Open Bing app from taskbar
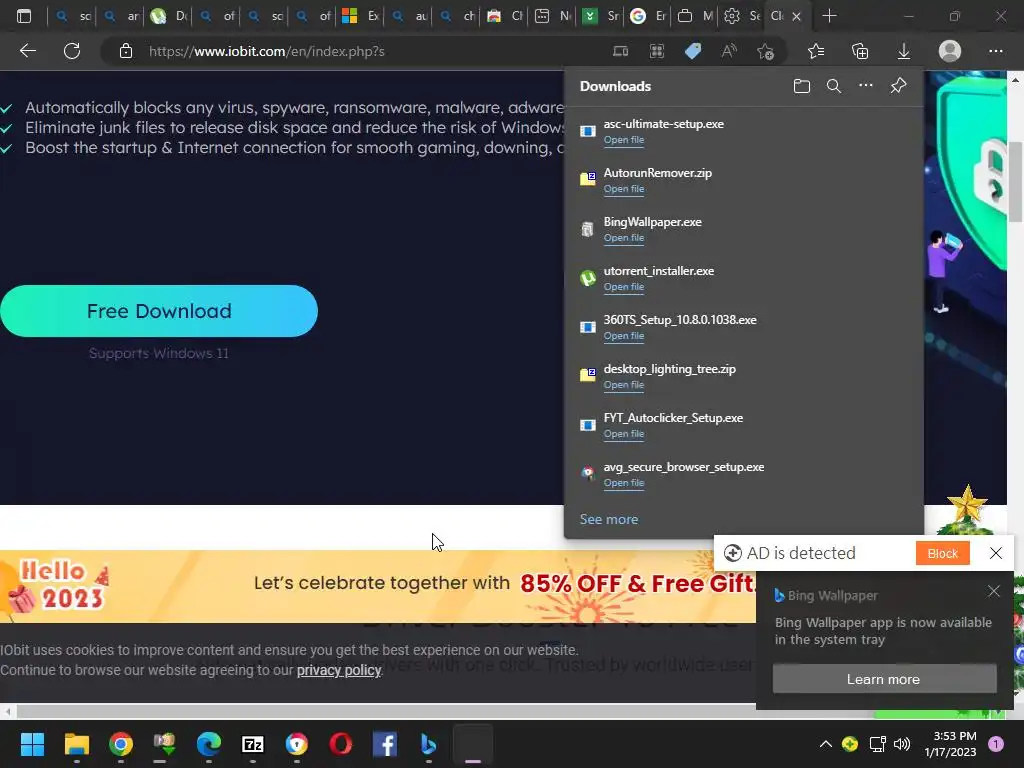 (x=428, y=744)
